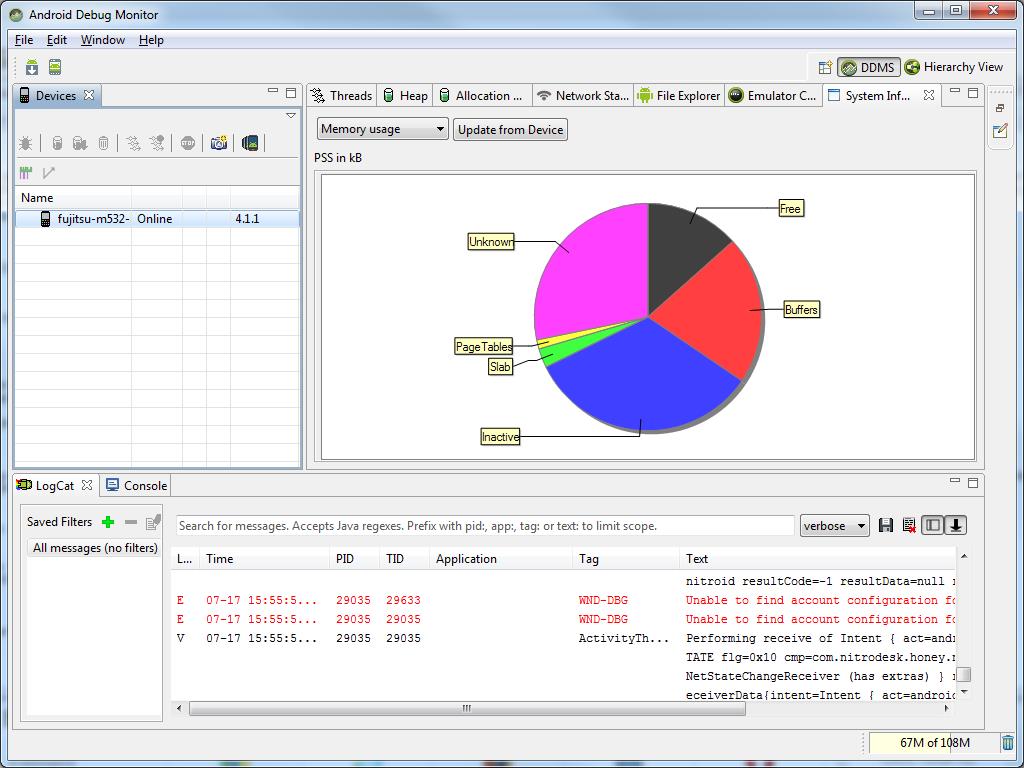Screen dimensions: 1024x768
Task: Click the Open Perspective icon
Action: [825, 67]
